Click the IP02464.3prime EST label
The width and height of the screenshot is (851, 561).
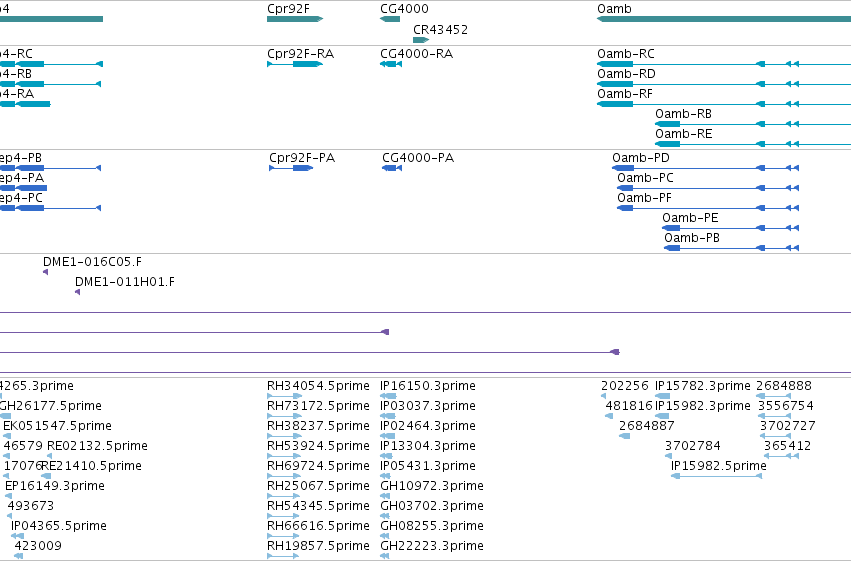428,426
